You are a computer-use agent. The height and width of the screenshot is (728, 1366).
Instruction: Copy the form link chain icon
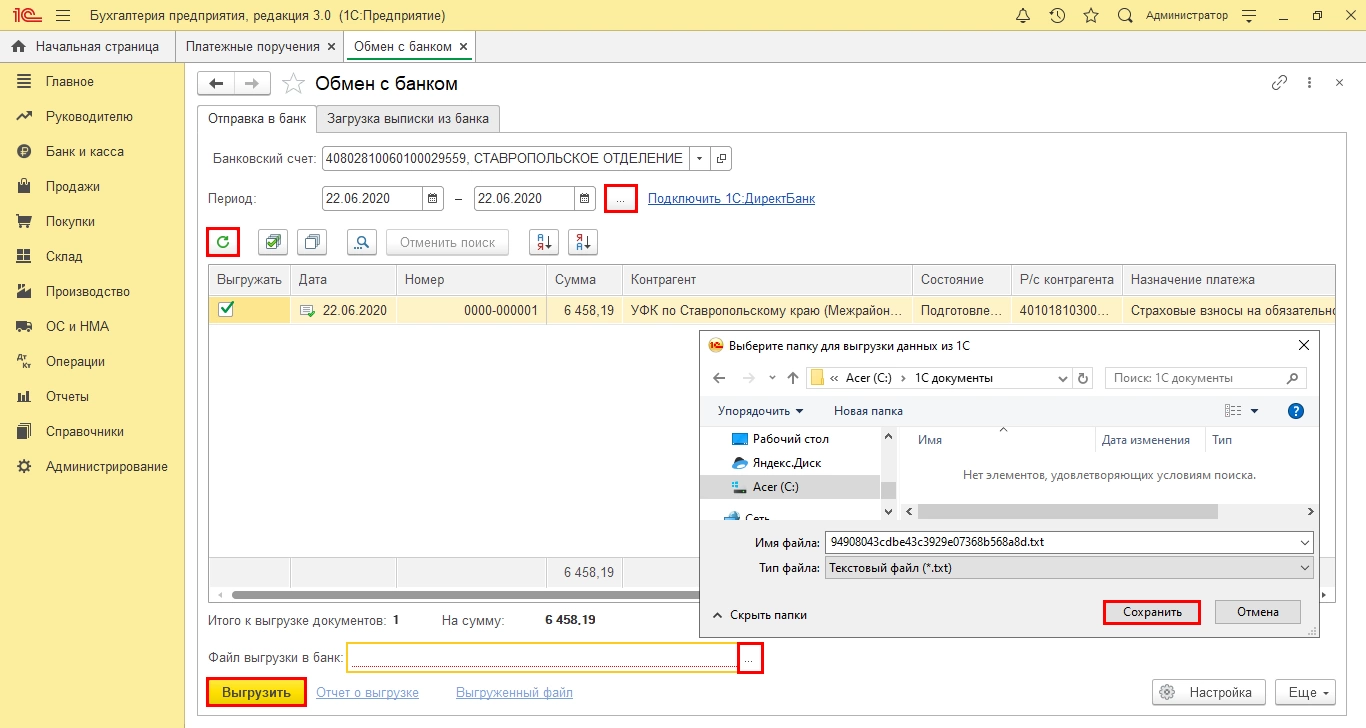(x=1279, y=83)
